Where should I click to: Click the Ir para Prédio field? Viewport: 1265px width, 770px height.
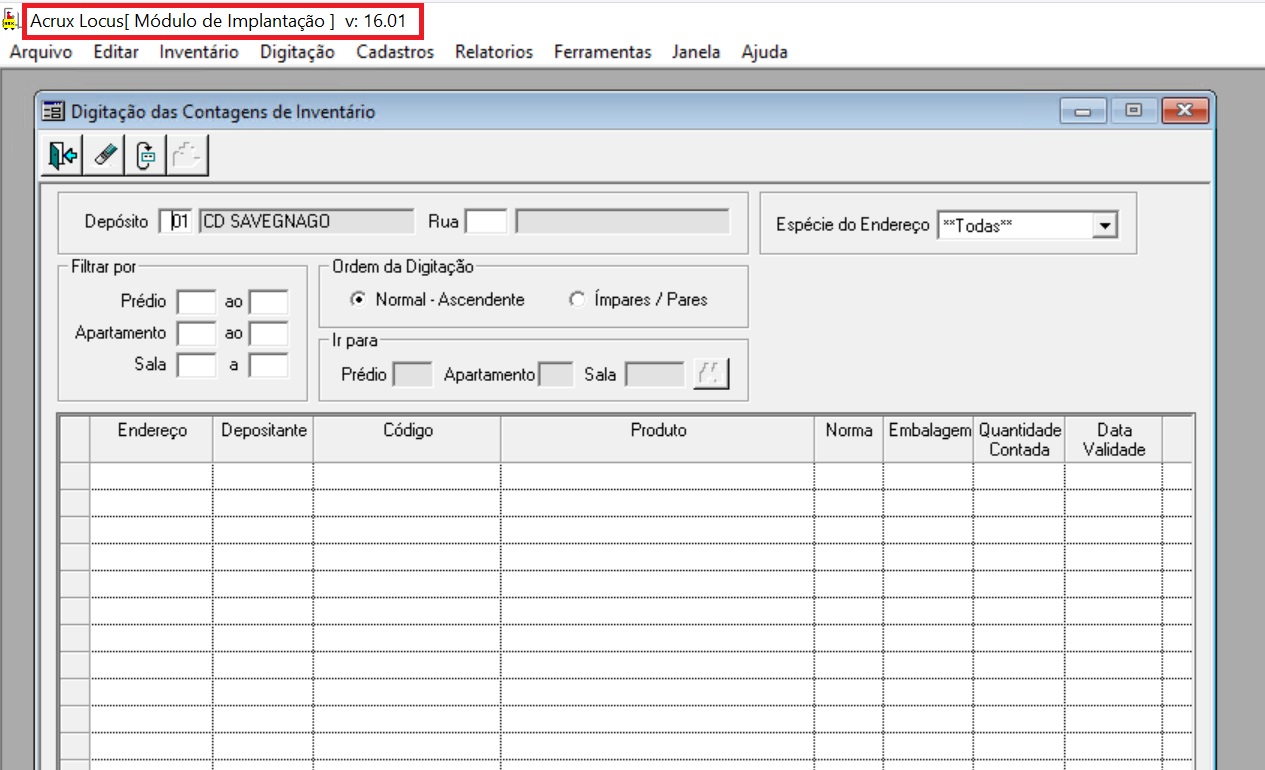tap(413, 375)
